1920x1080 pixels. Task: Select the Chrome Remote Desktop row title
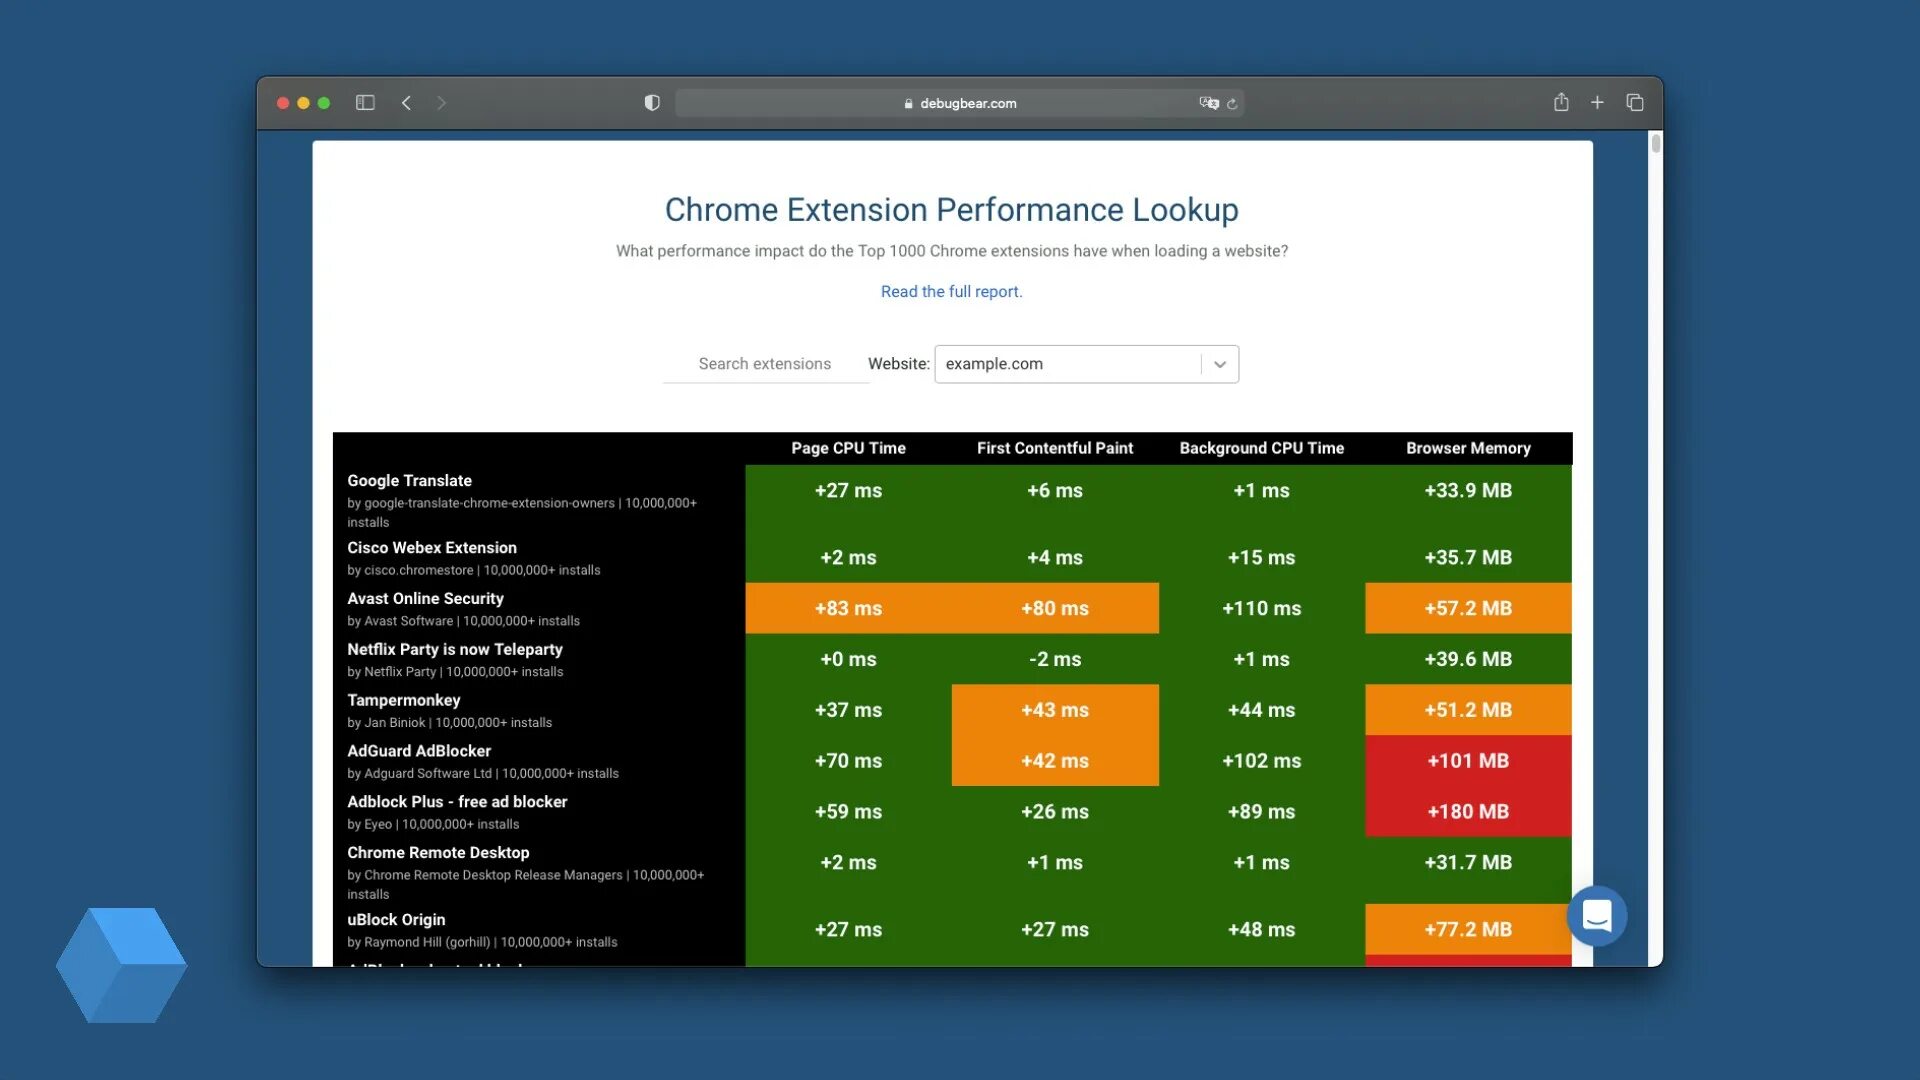click(x=438, y=853)
